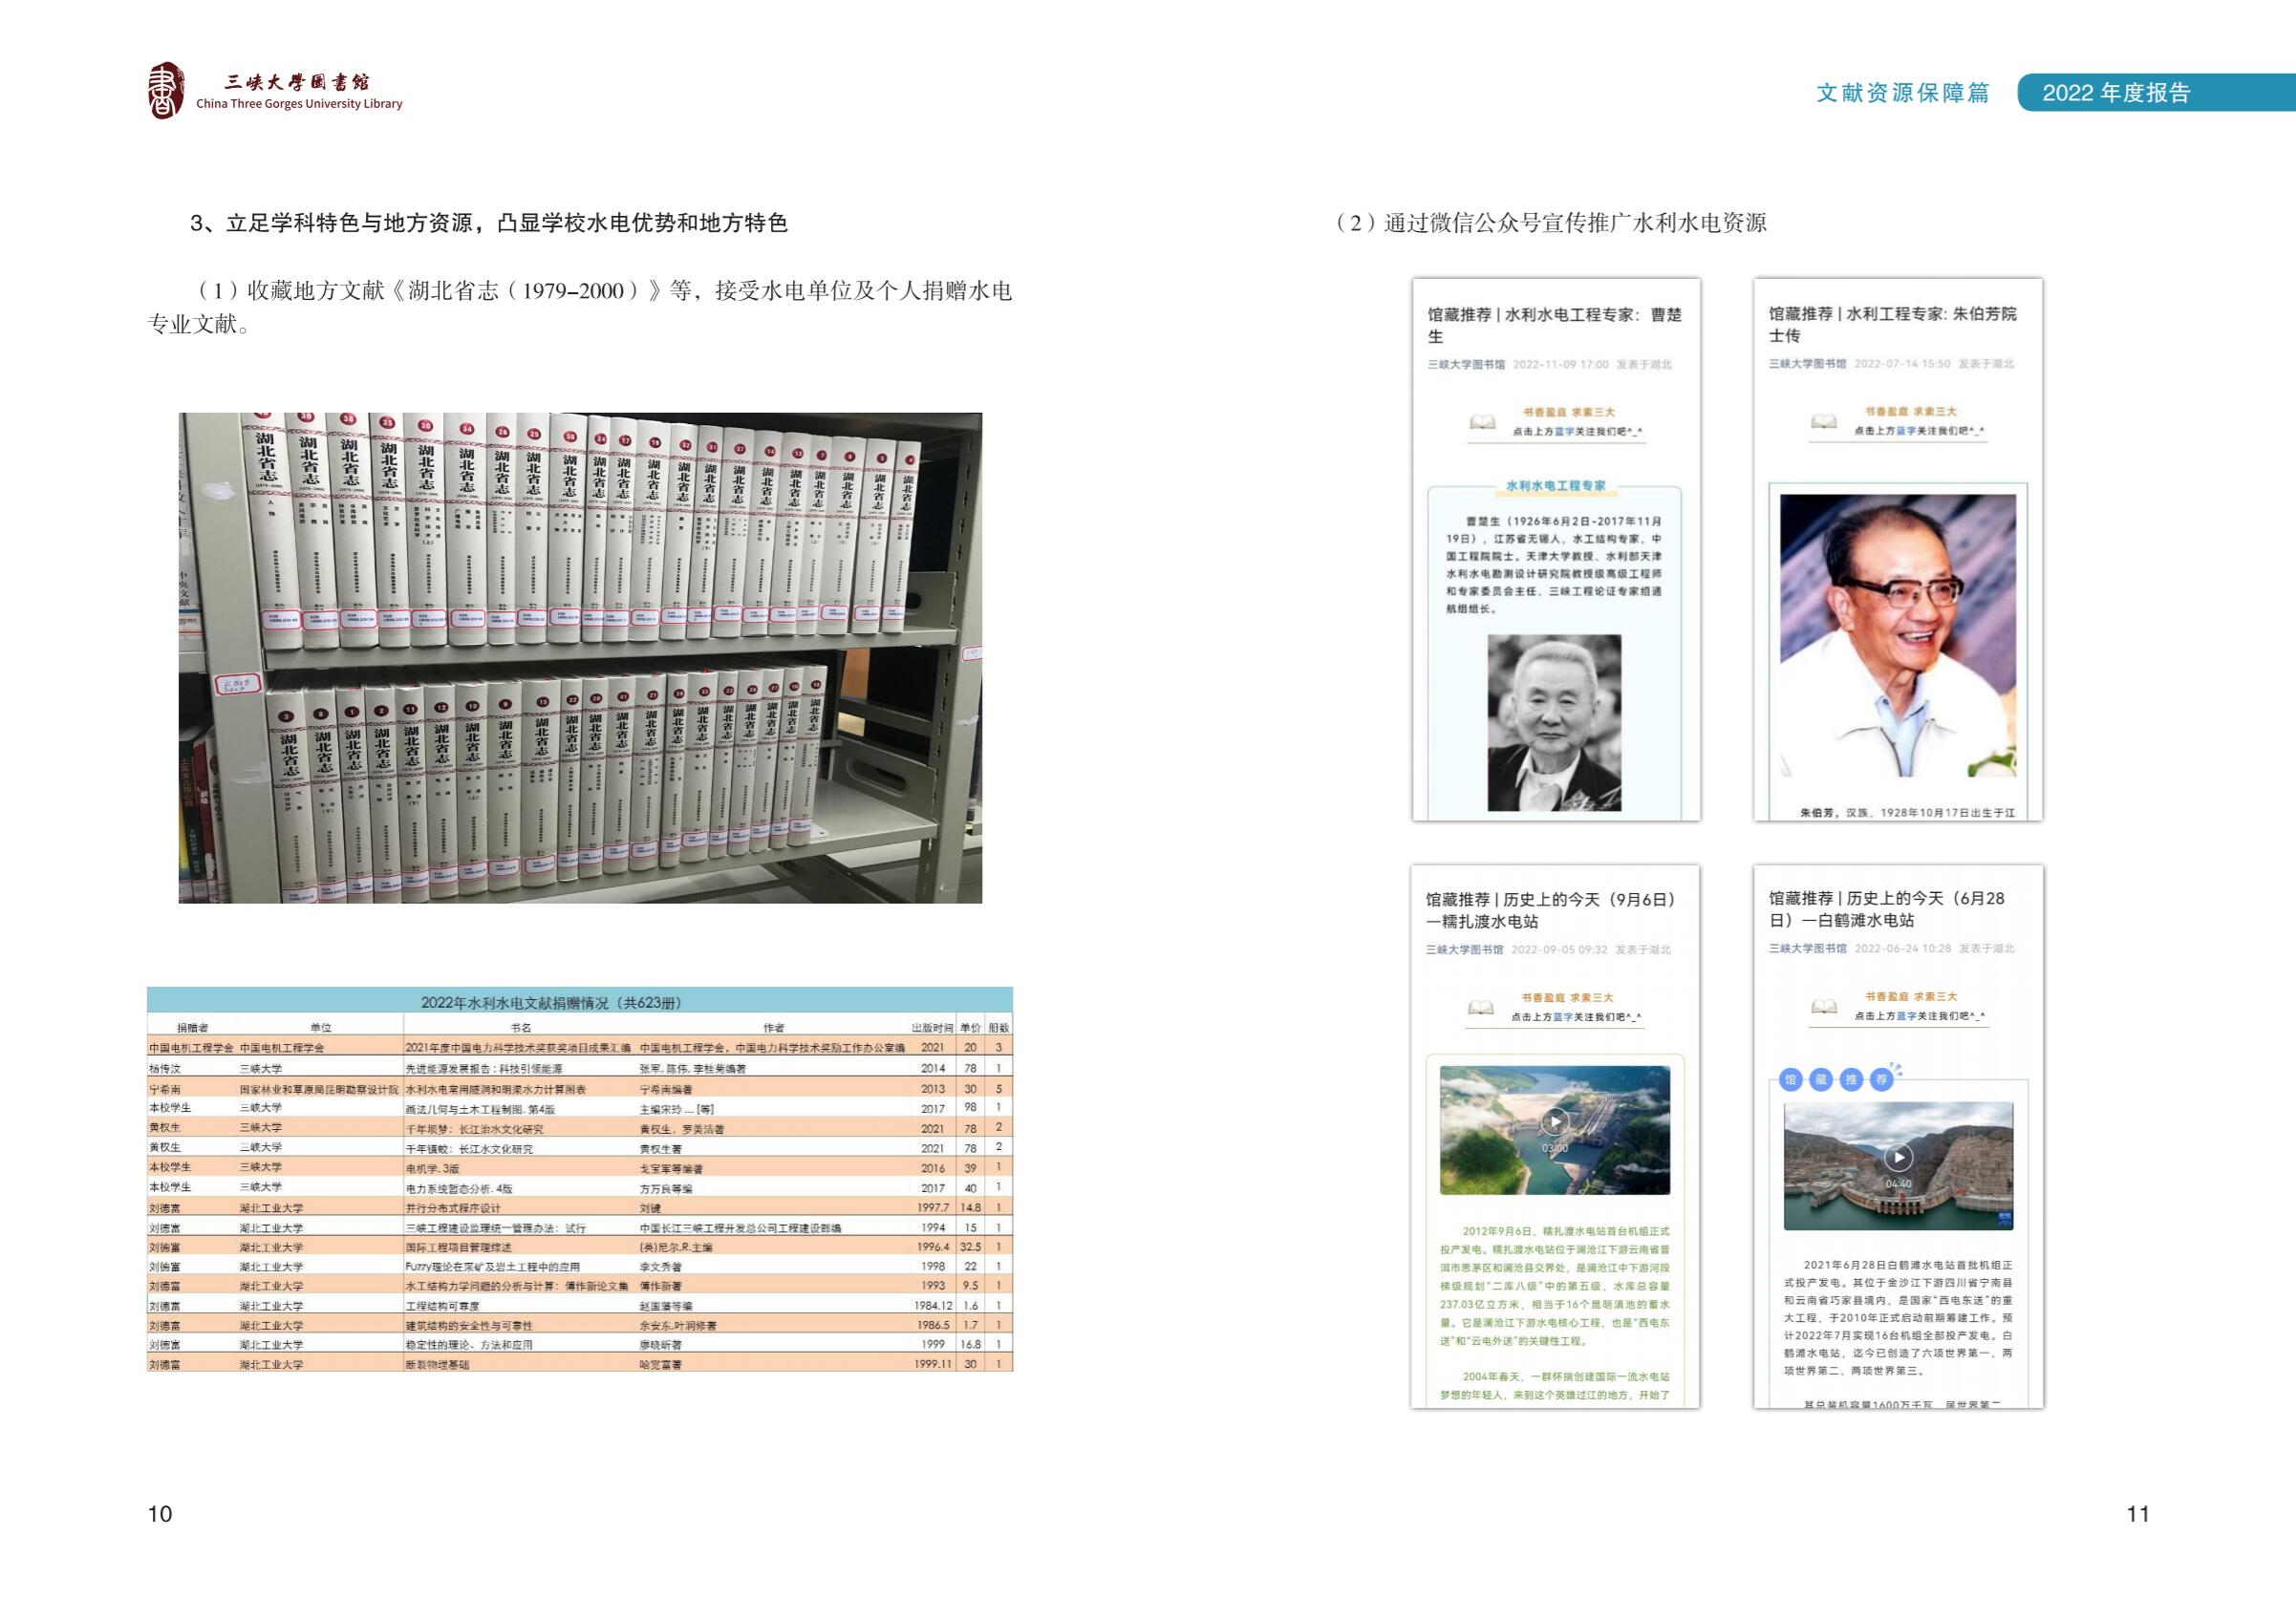Click the text China Three Gorges University Library
Screen dimensions: 2296x1599
[x=299, y=104]
